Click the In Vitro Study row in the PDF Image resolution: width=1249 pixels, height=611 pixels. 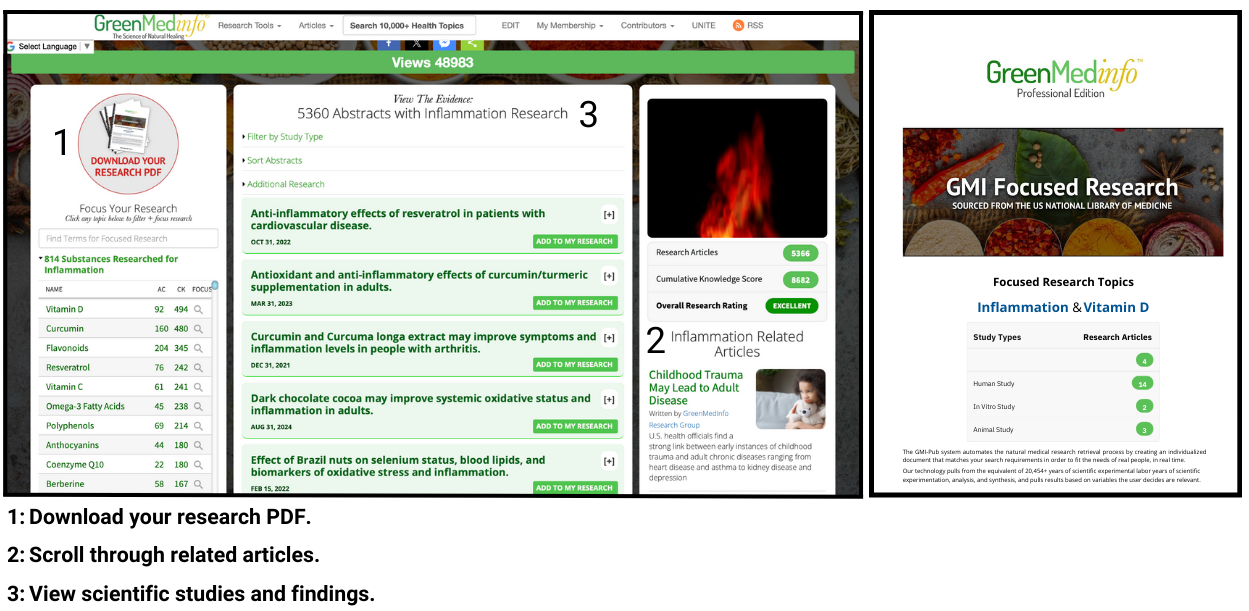click(x=1064, y=407)
